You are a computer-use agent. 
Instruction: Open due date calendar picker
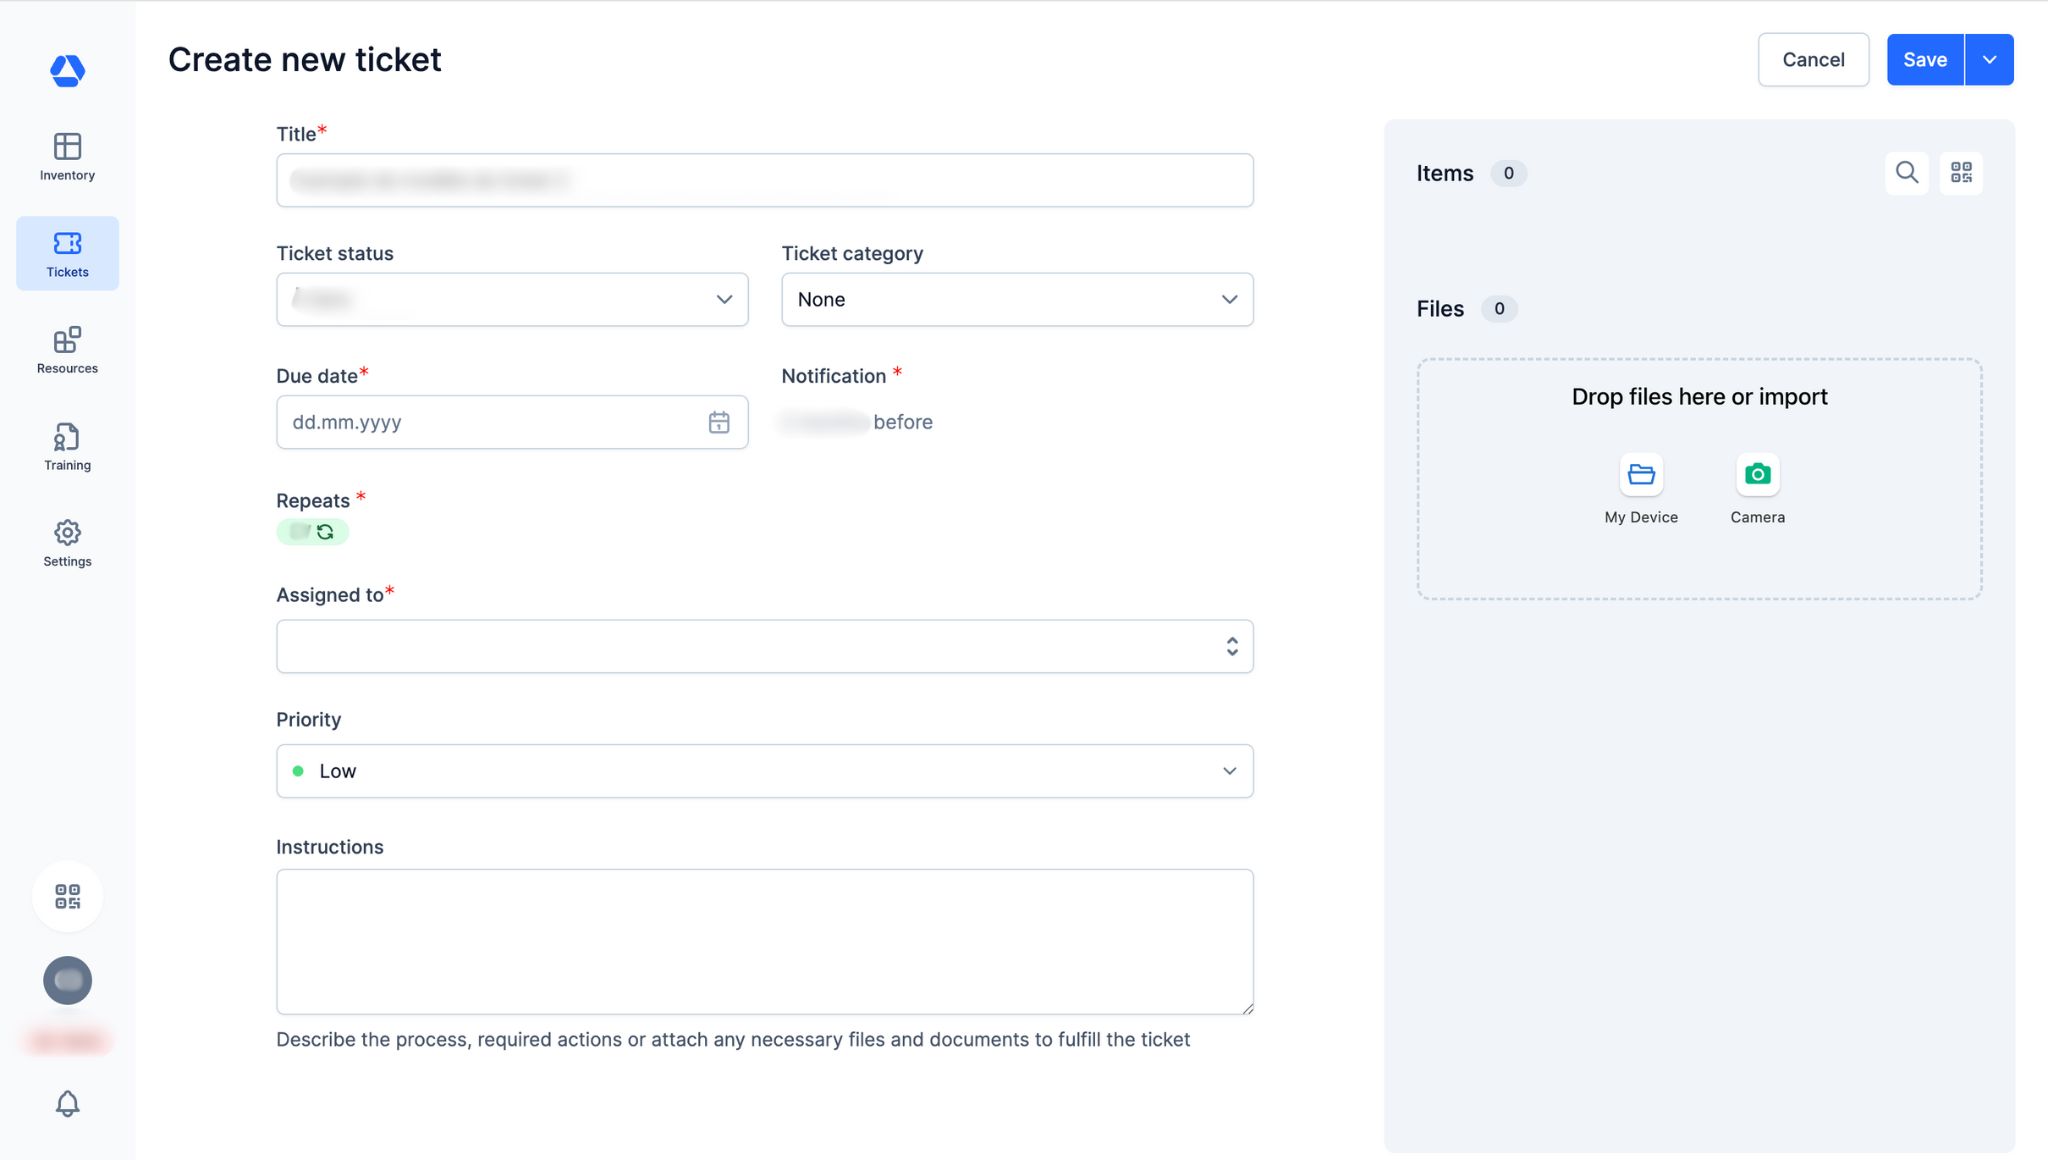[719, 422]
